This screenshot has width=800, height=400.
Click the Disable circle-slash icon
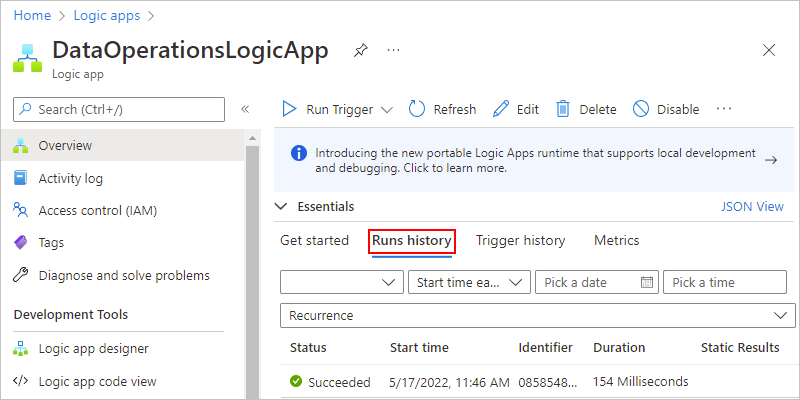pos(641,109)
